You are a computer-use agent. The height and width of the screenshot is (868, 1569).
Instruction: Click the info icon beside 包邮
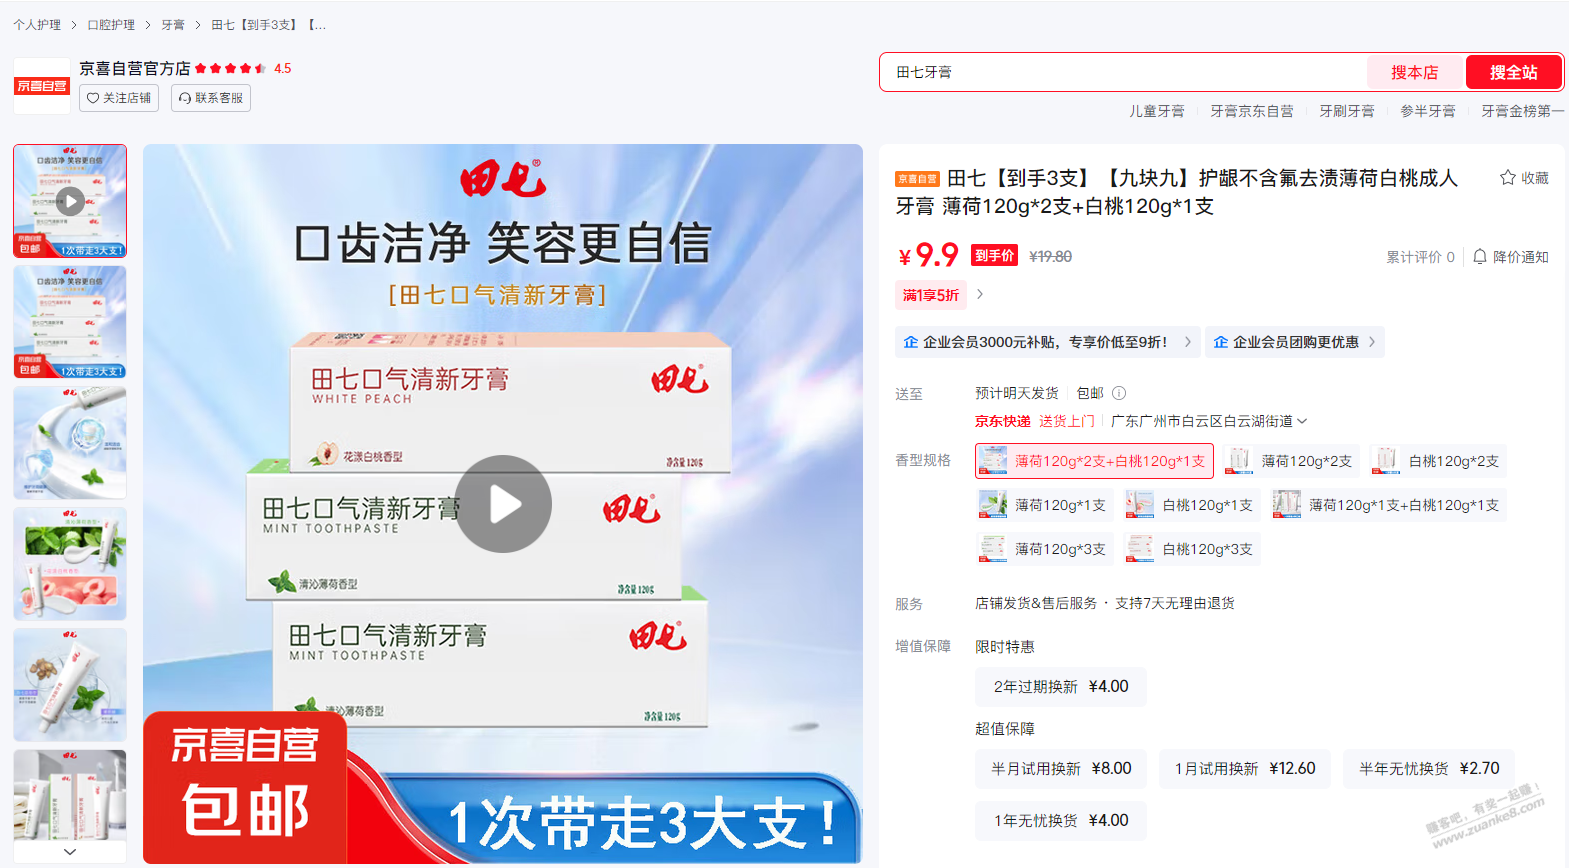1119,393
